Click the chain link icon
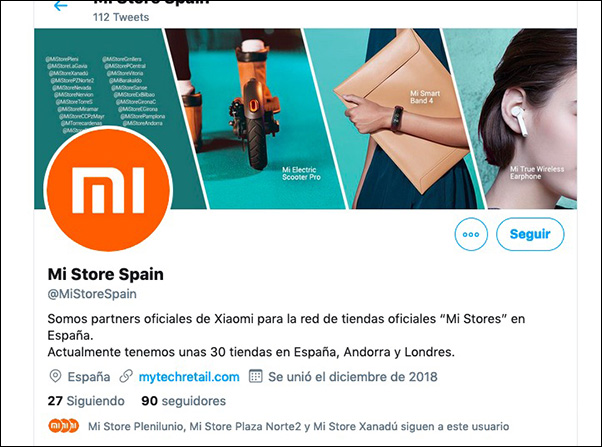The height and width of the screenshot is (447, 602). (x=126, y=376)
